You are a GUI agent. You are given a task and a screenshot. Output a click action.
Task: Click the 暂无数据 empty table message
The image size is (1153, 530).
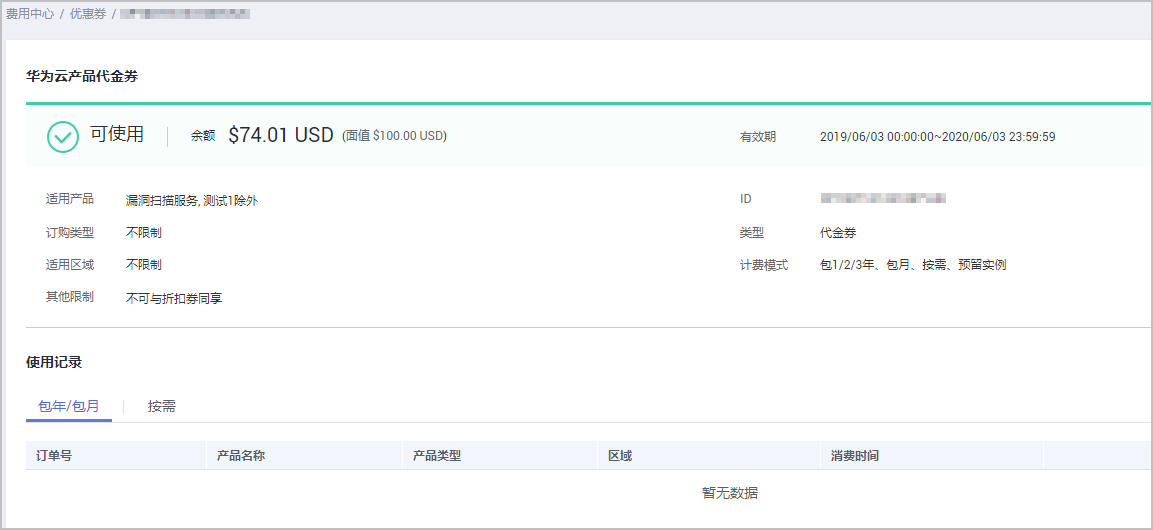pyautogui.click(x=729, y=493)
